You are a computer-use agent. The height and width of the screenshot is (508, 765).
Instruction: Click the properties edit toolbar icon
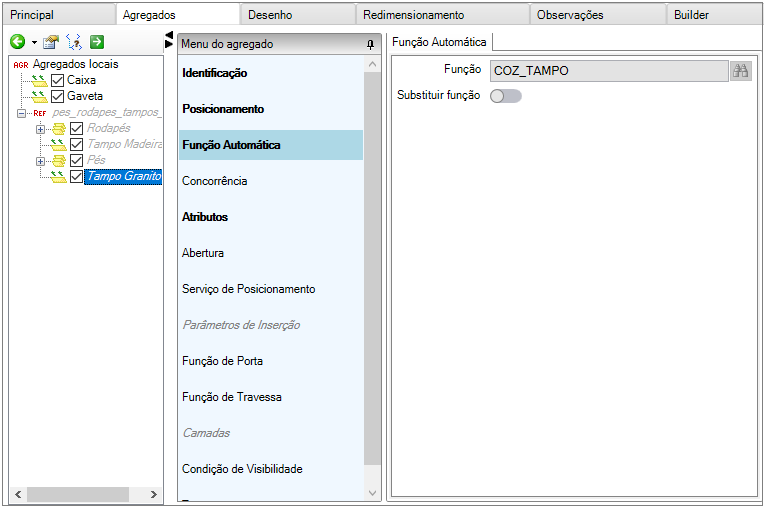tap(51, 42)
